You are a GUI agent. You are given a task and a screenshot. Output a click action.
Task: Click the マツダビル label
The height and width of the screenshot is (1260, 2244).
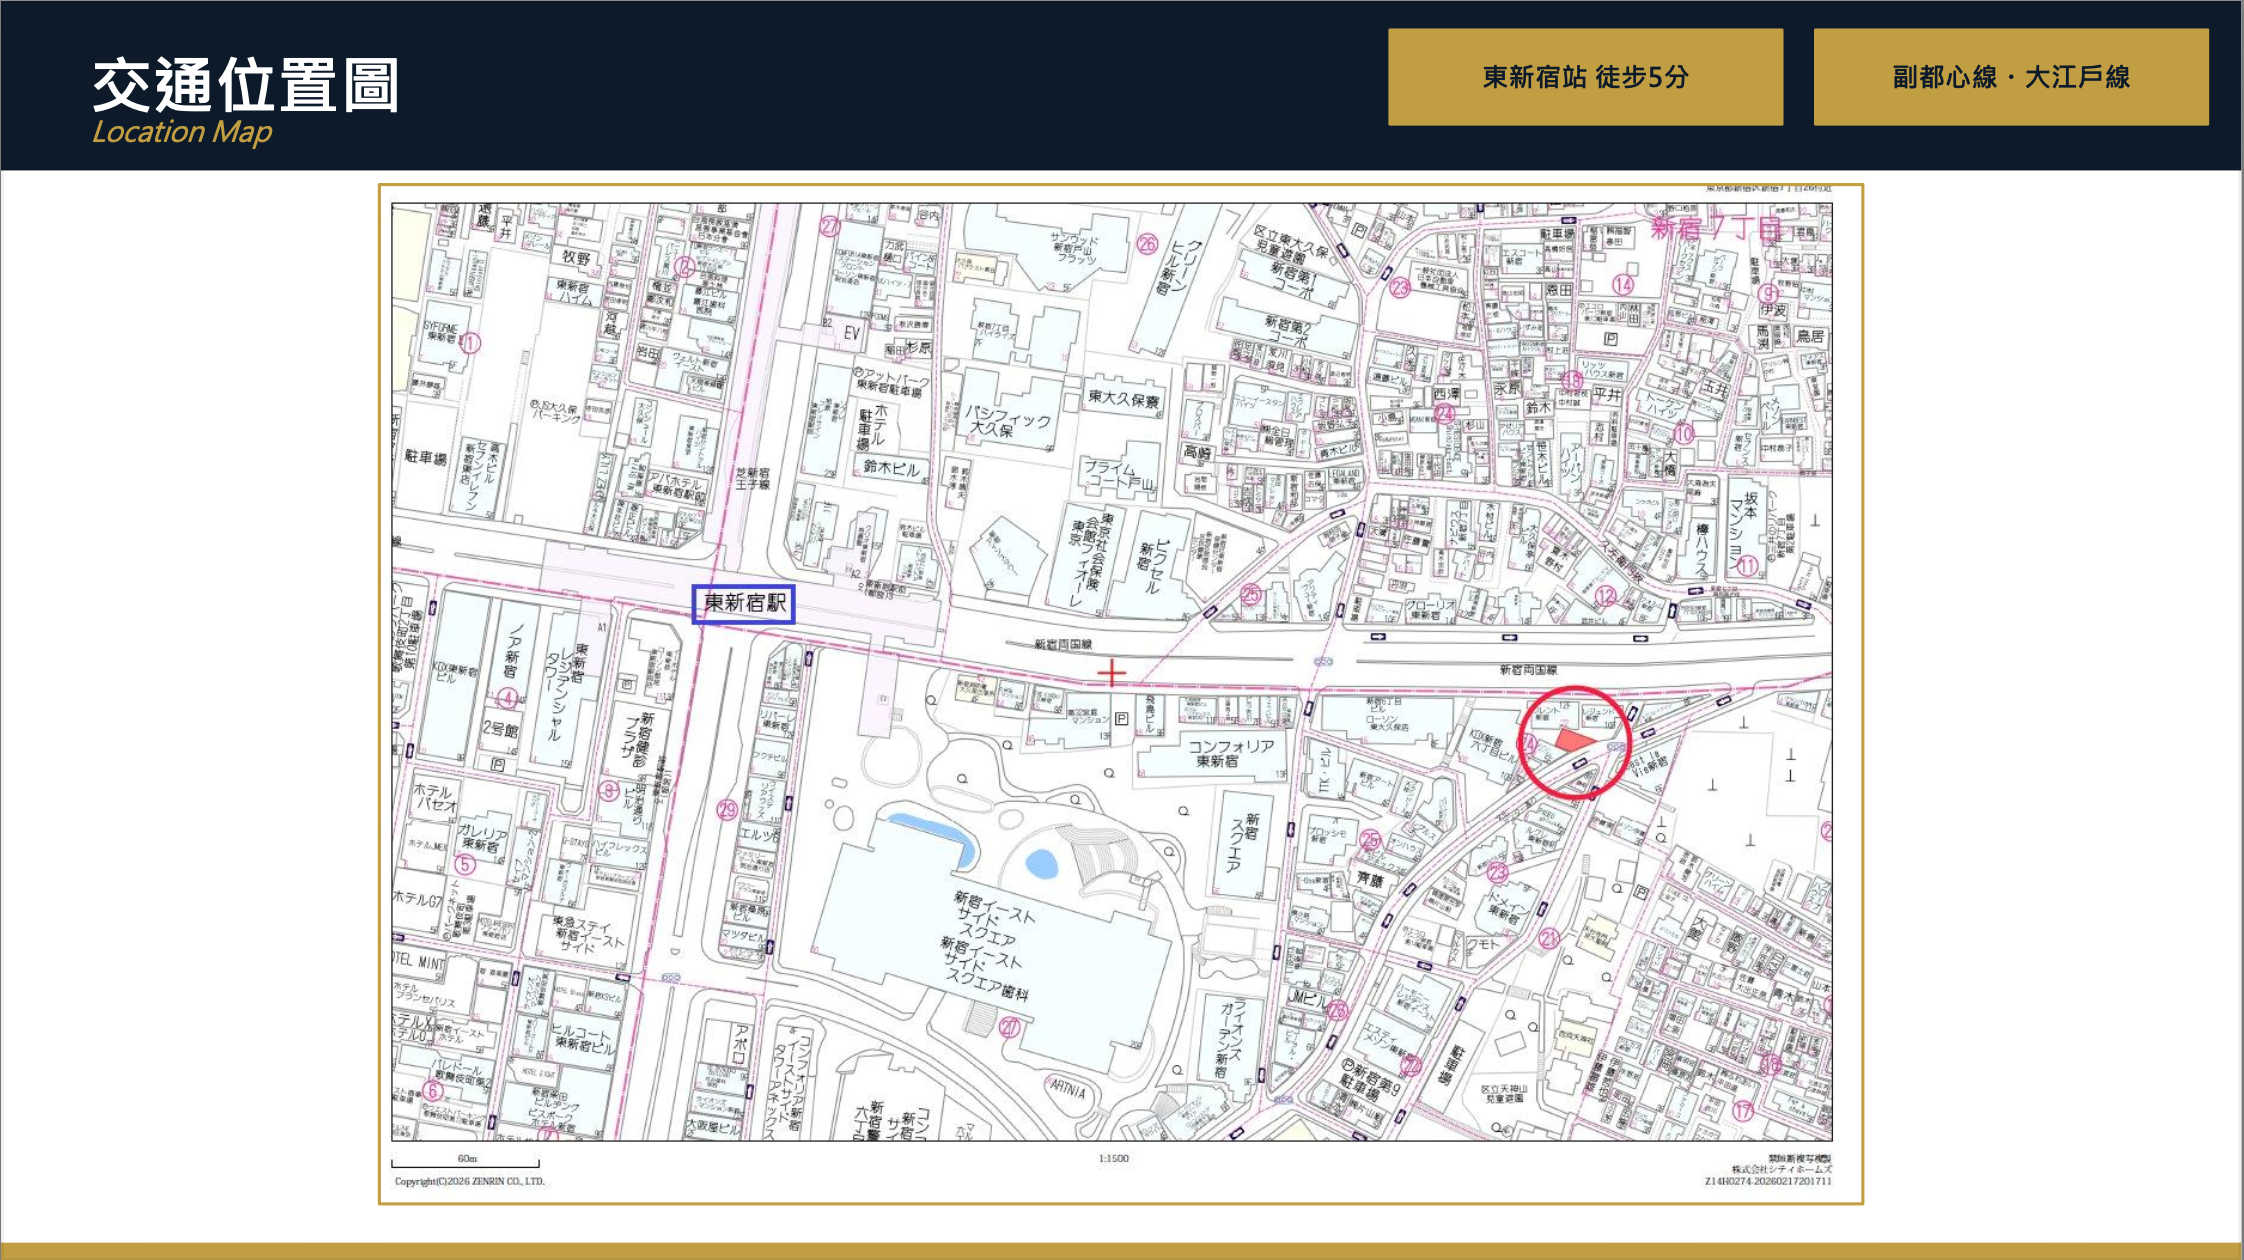pyautogui.click(x=743, y=936)
